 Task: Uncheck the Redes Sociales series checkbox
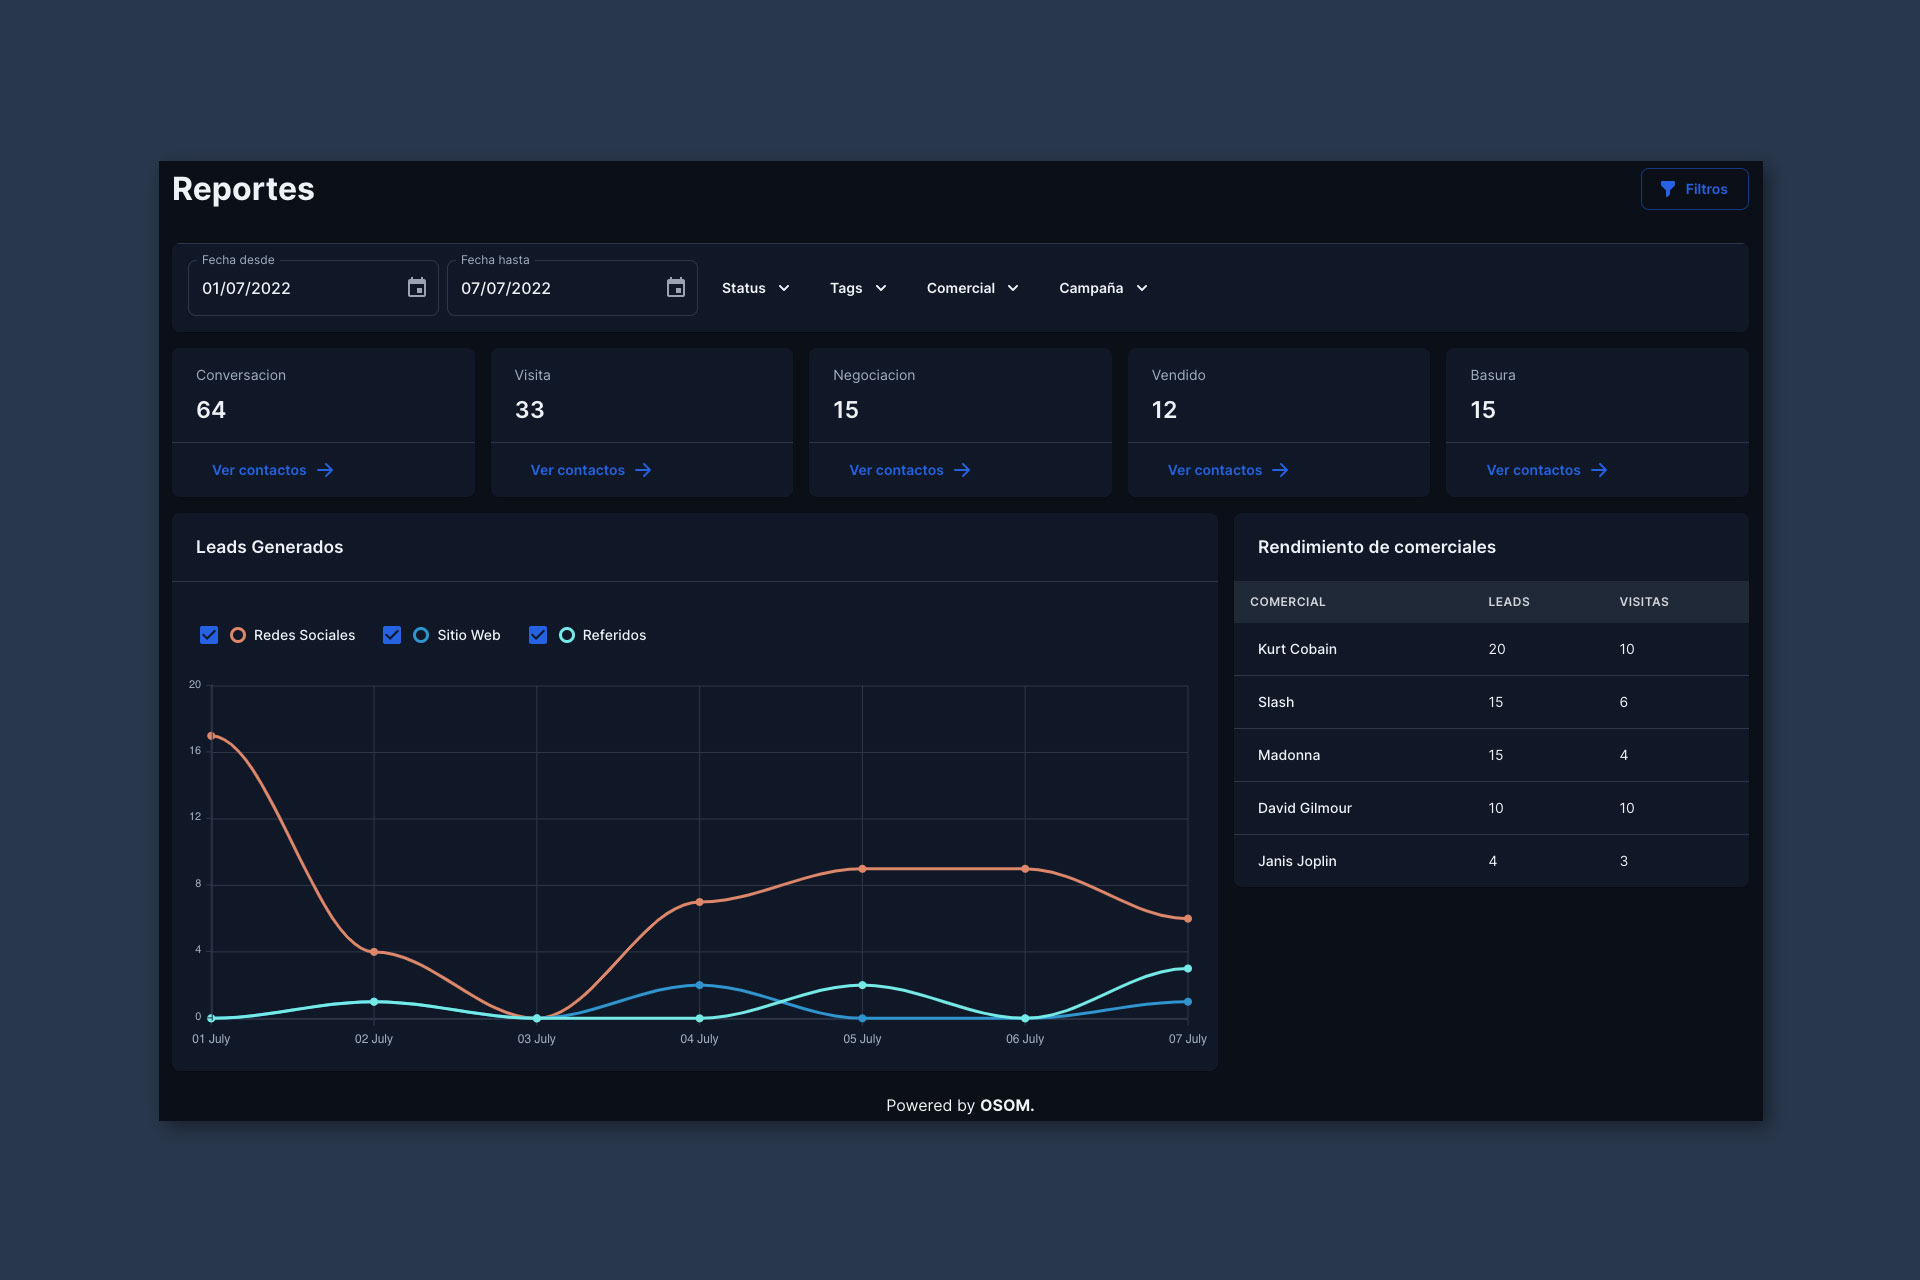[209, 635]
